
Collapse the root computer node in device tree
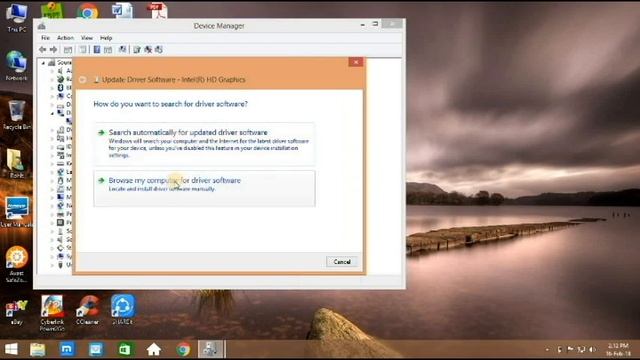44,63
